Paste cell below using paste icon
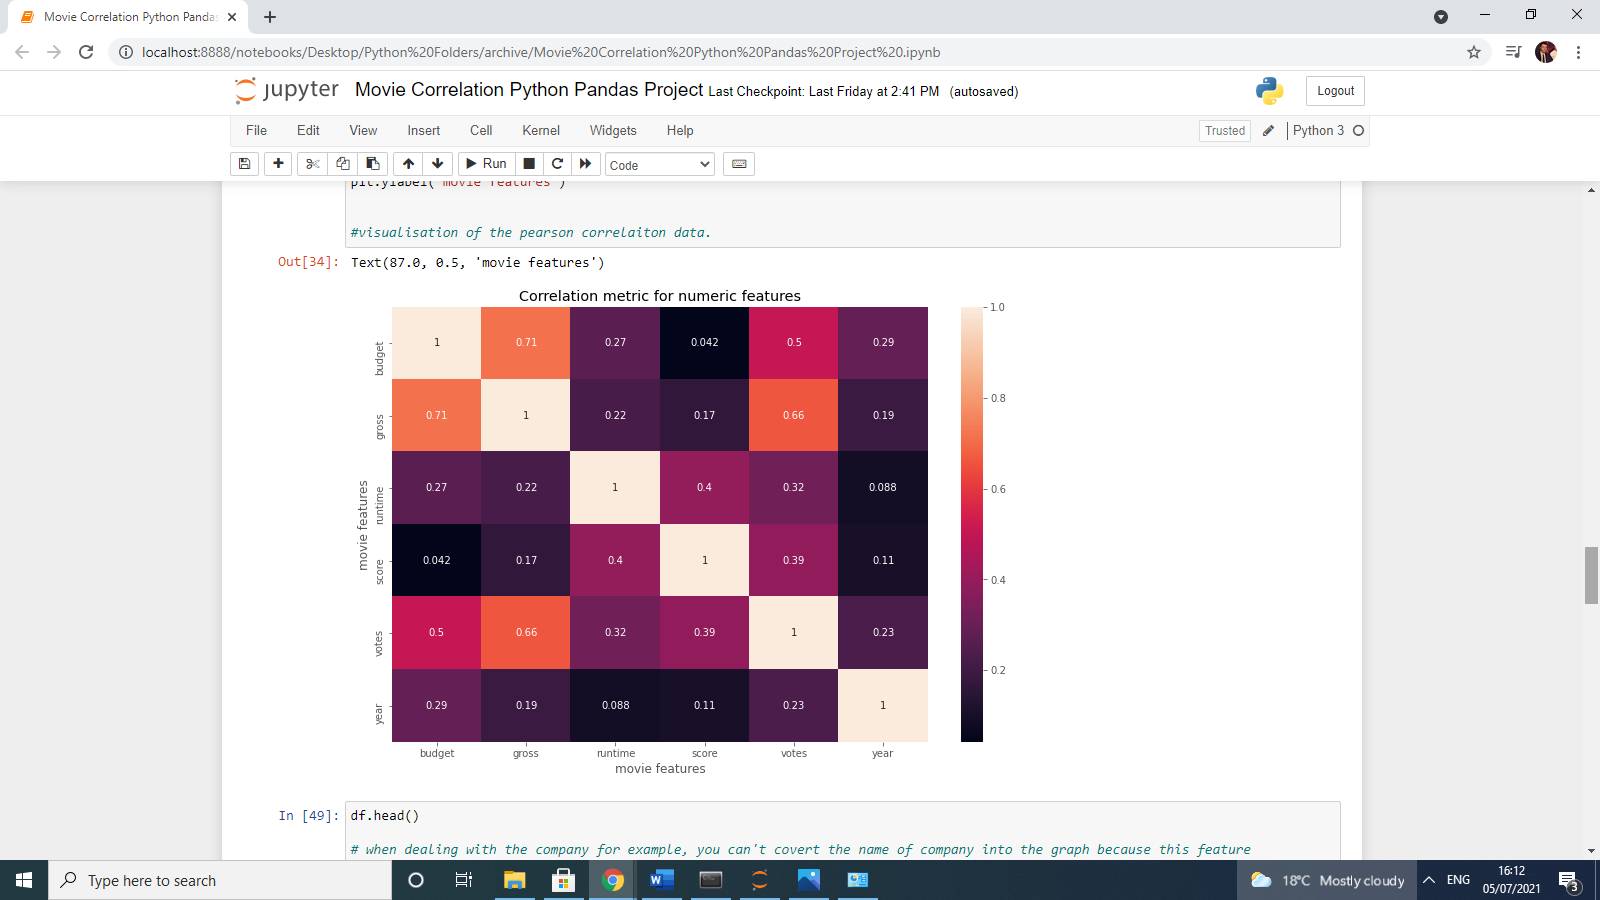The width and height of the screenshot is (1600, 900). (372, 163)
